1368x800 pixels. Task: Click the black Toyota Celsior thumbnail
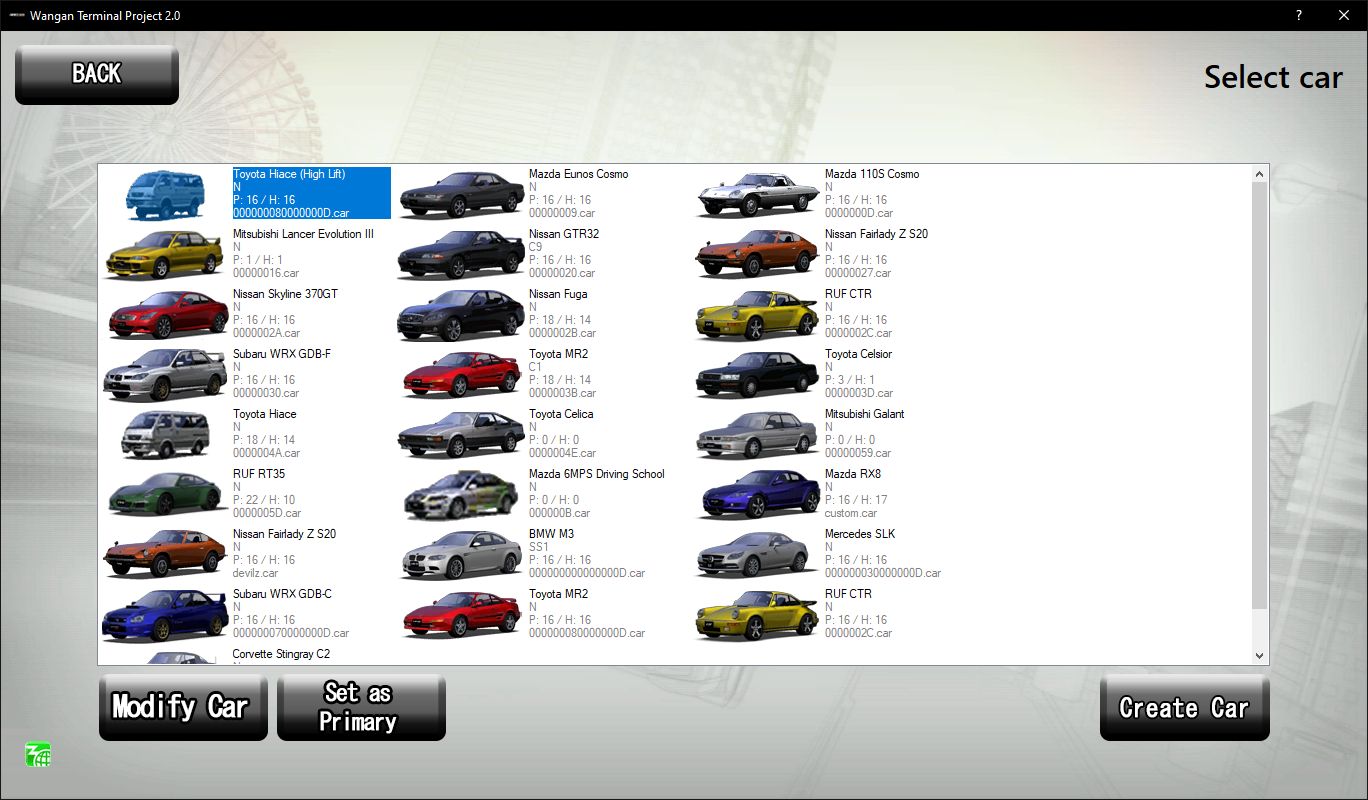point(757,374)
